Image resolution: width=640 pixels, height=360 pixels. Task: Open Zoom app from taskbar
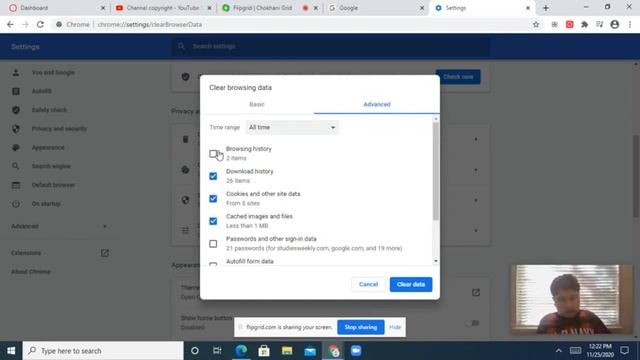[x=356, y=351]
